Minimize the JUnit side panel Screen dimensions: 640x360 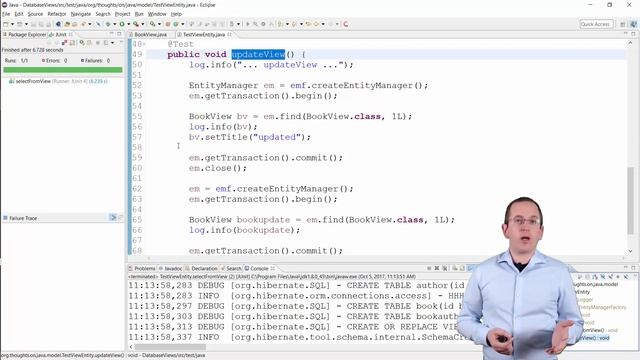coord(112,33)
